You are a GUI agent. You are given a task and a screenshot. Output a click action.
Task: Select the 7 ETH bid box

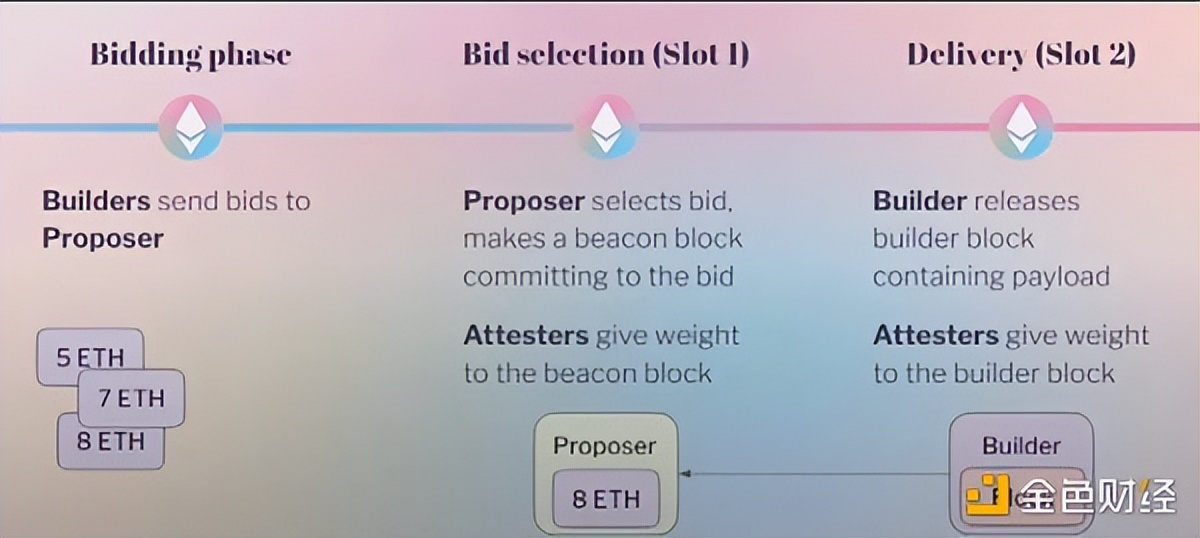(132, 397)
